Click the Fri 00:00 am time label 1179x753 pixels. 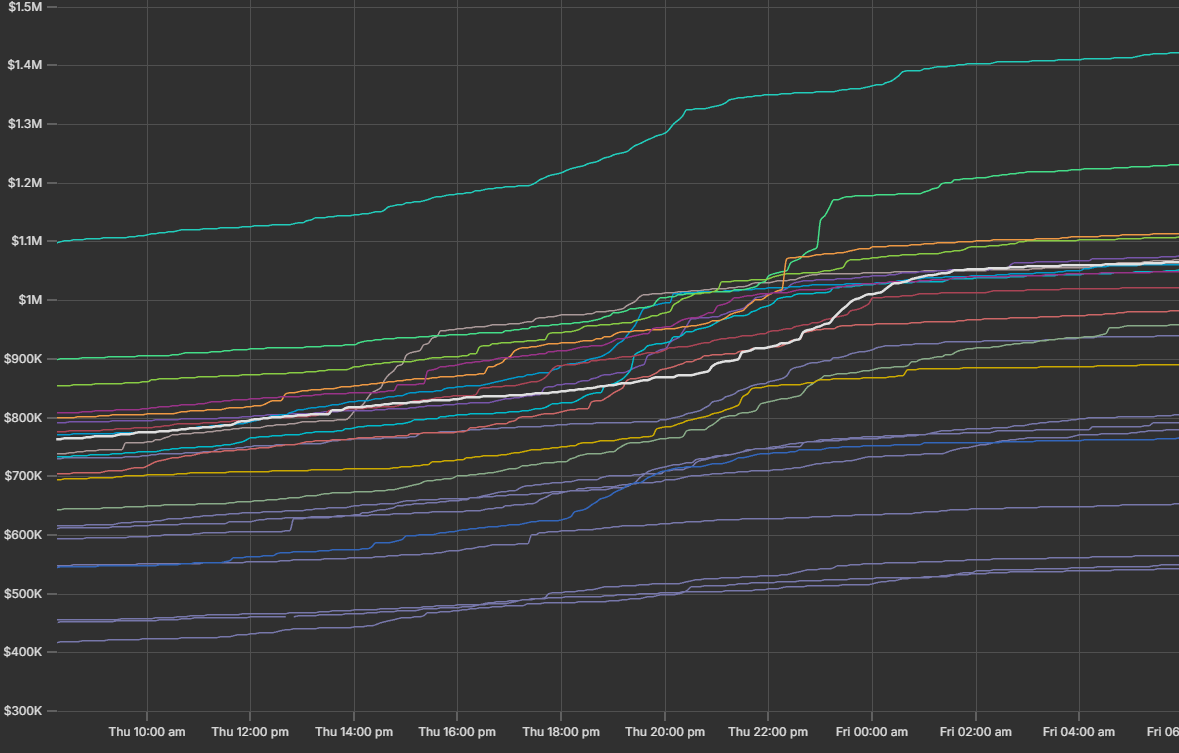[871, 732]
